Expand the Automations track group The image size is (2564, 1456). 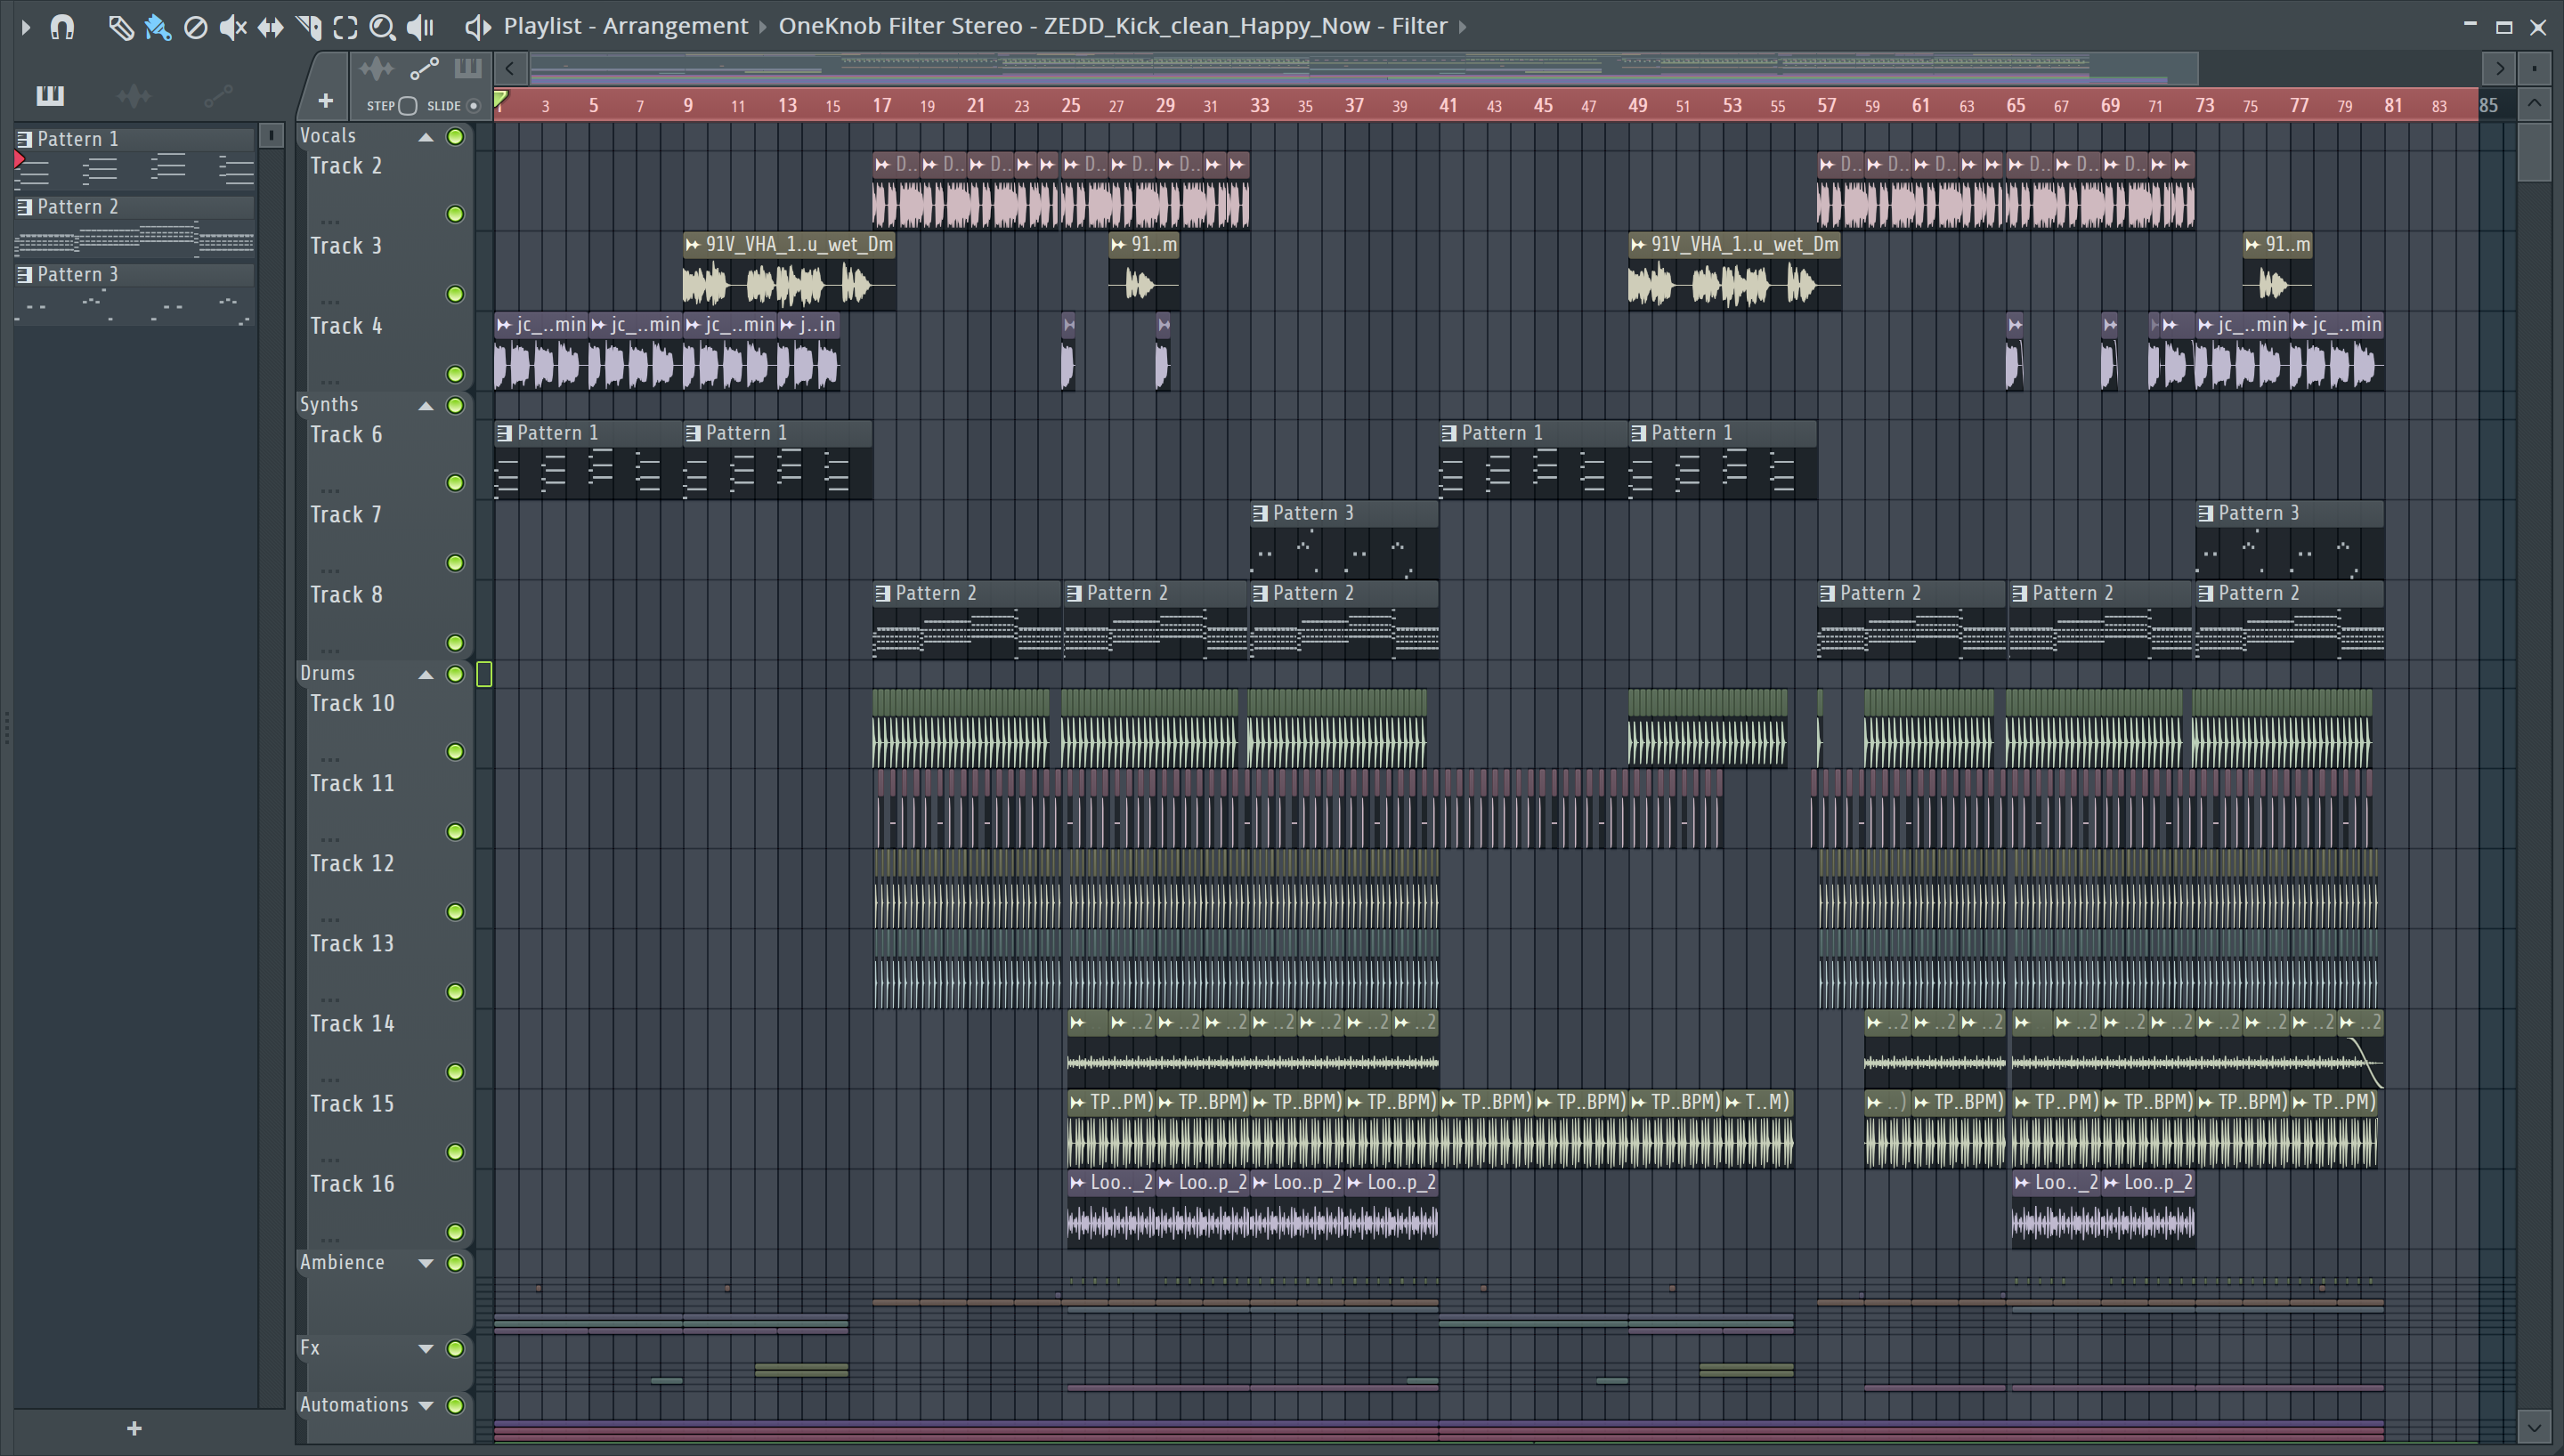pos(426,1406)
